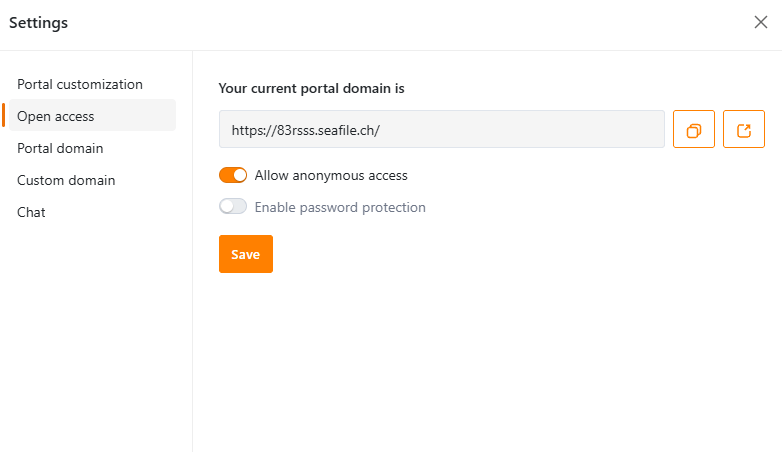Click the orange active marker beside Open access

coord(3,115)
